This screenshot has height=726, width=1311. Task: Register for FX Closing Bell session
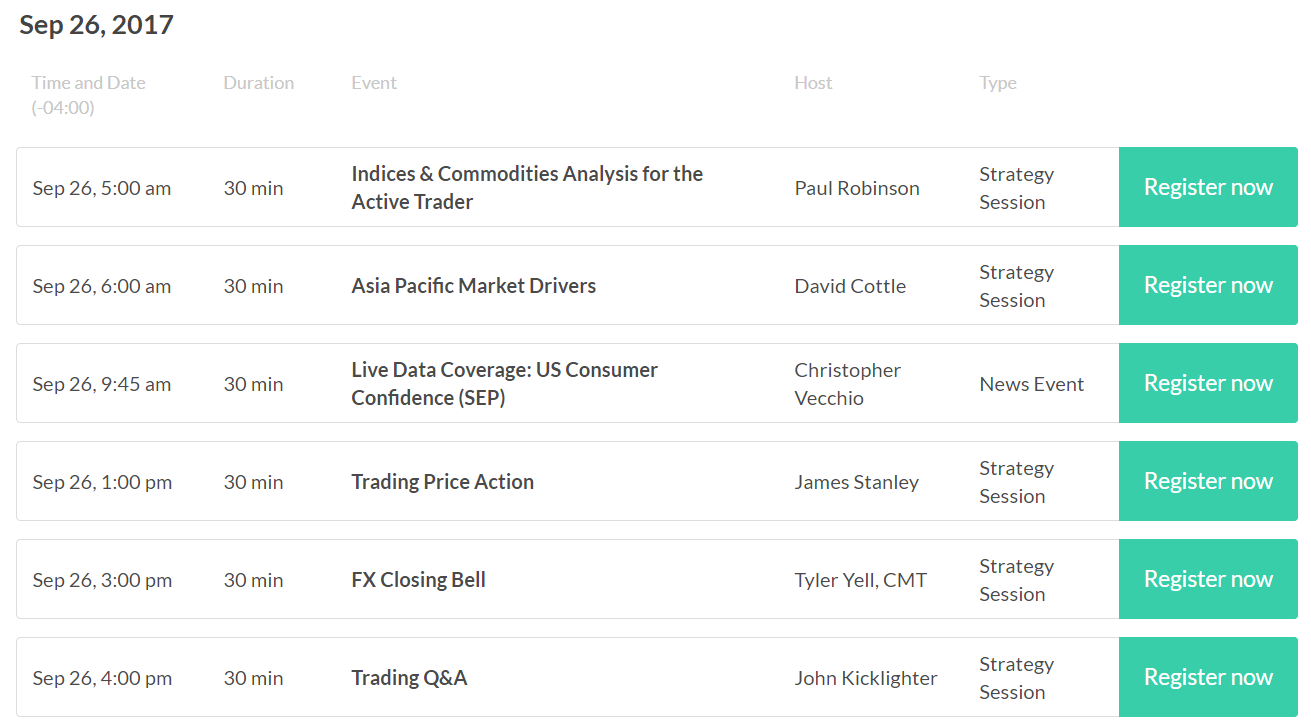1208,579
